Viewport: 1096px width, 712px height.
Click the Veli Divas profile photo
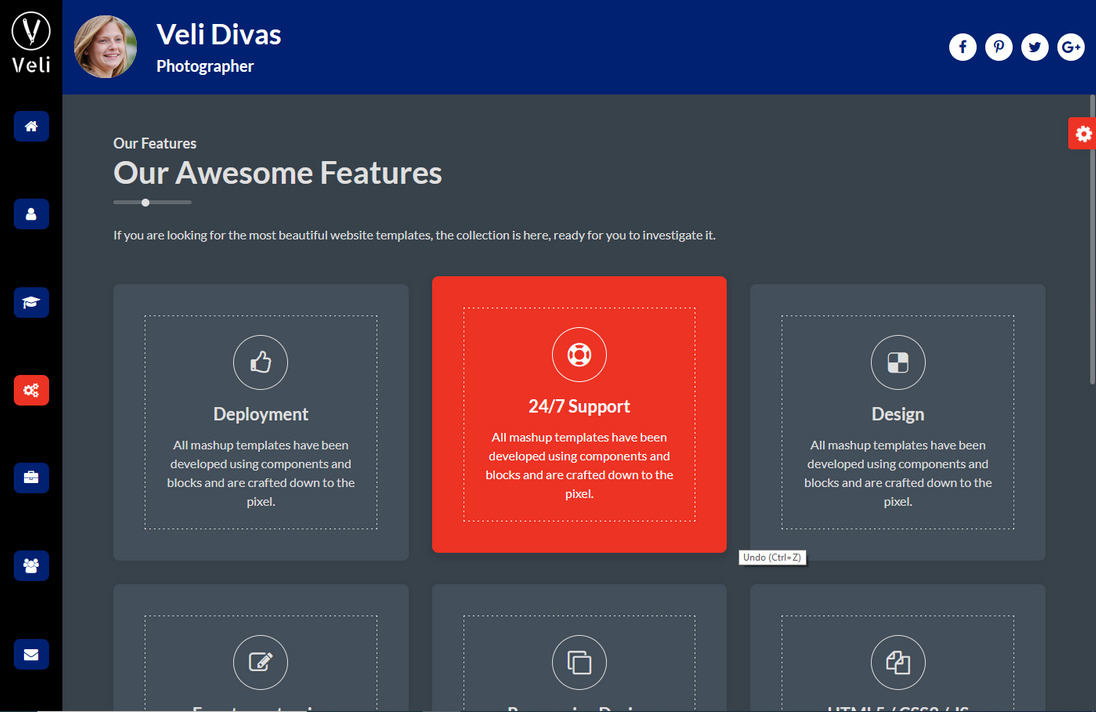(106, 47)
